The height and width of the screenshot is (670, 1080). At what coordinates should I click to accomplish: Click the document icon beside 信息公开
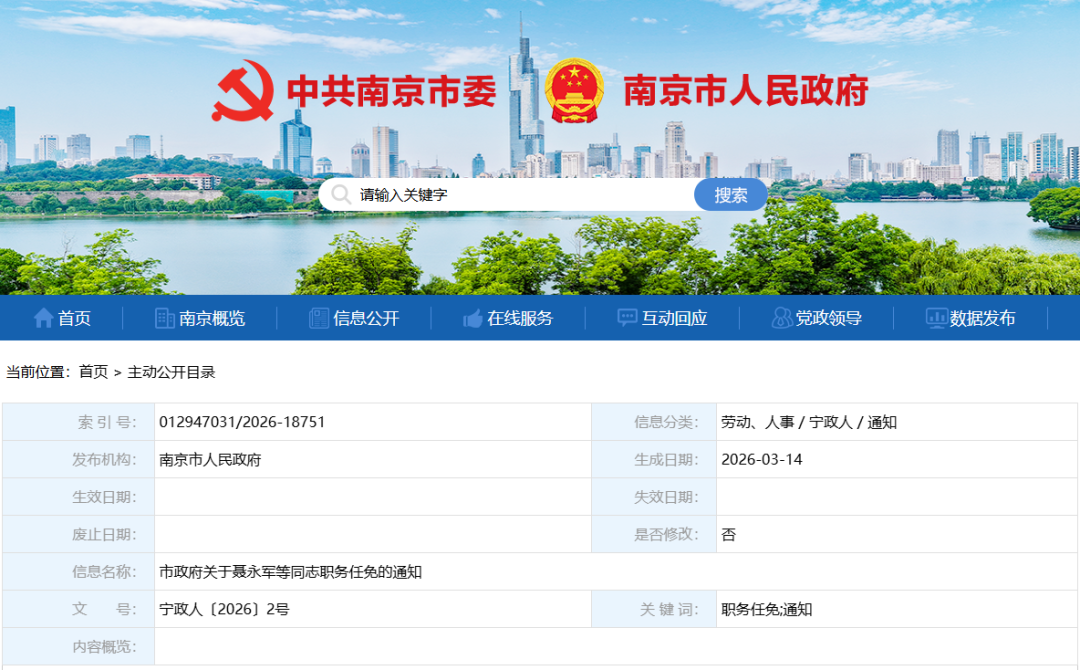coord(319,318)
